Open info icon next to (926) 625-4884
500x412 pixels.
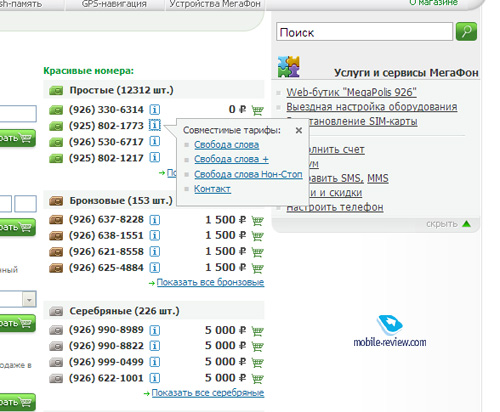pyautogui.click(x=155, y=267)
